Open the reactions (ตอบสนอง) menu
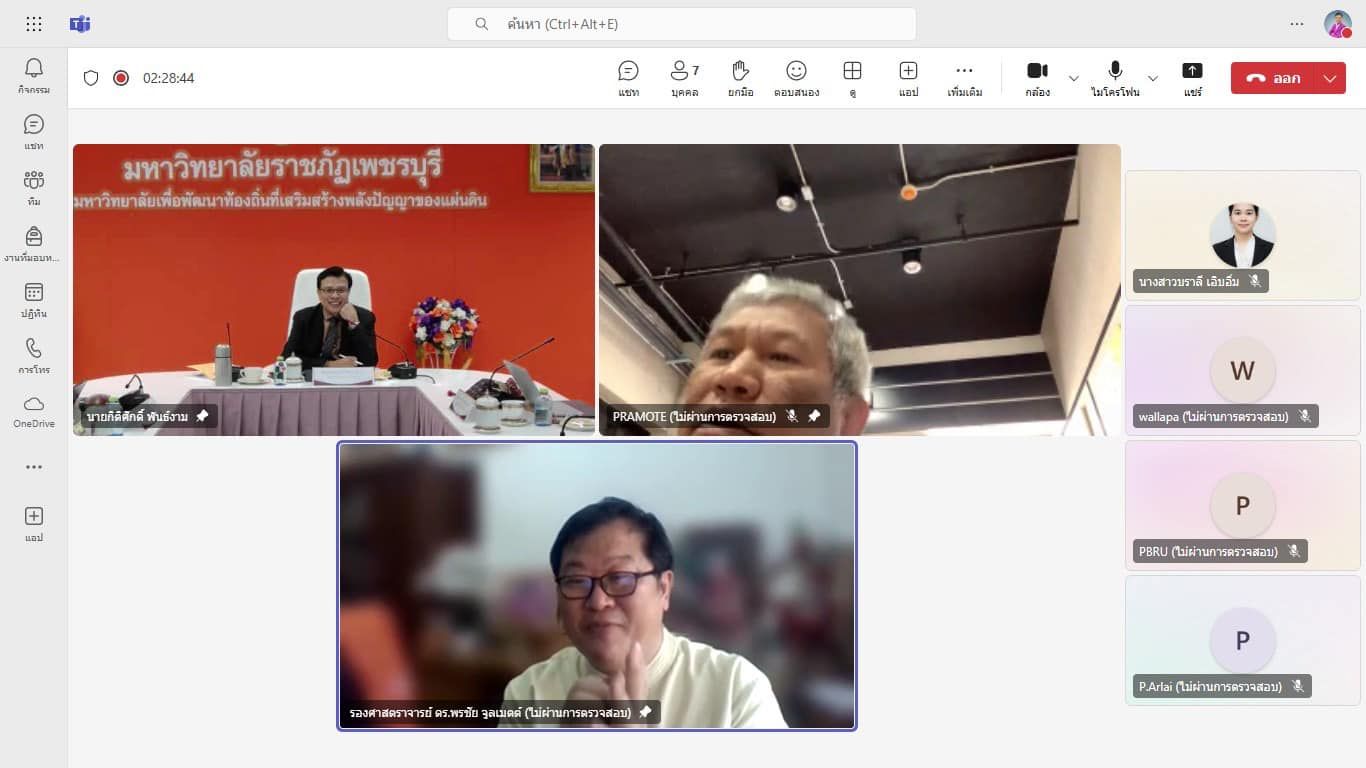The height and width of the screenshot is (768, 1366). pyautogui.click(x=796, y=78)
